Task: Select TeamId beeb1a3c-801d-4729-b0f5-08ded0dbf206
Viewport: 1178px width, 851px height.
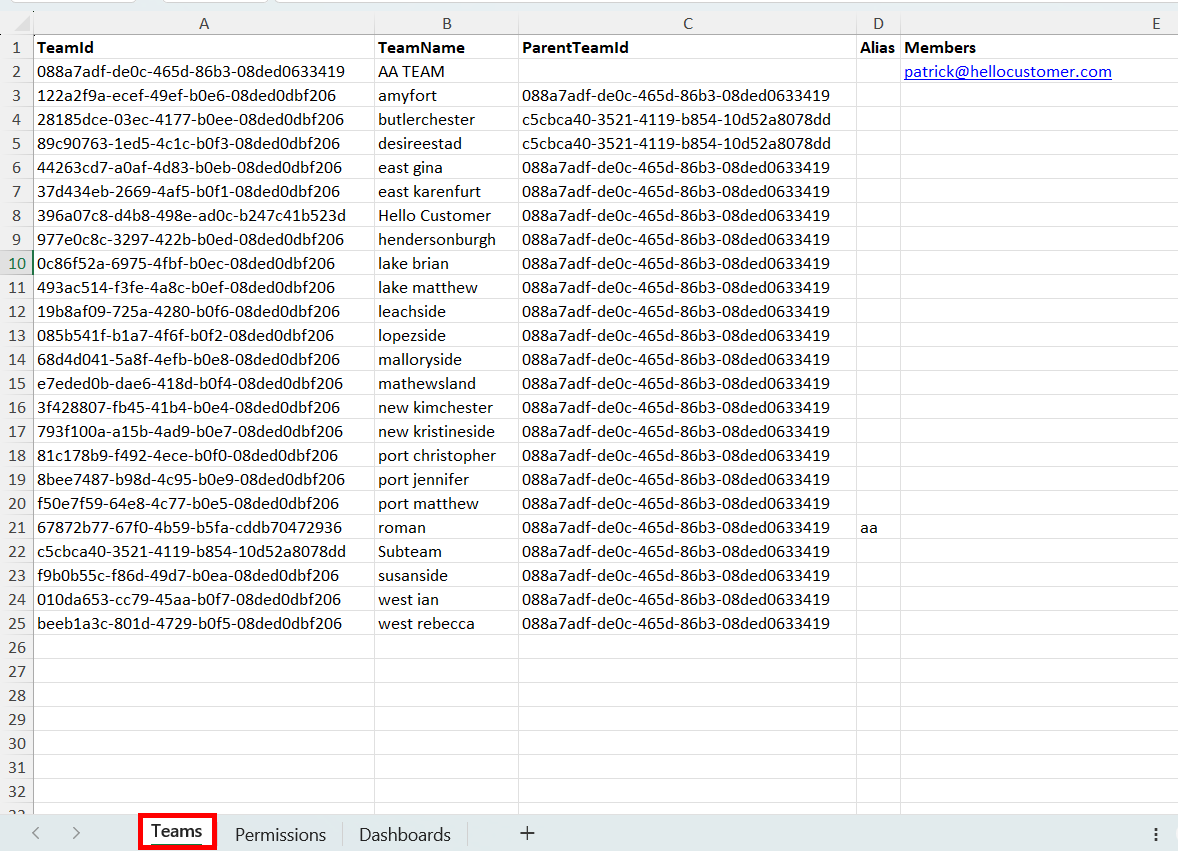Action: click(204, 623)
